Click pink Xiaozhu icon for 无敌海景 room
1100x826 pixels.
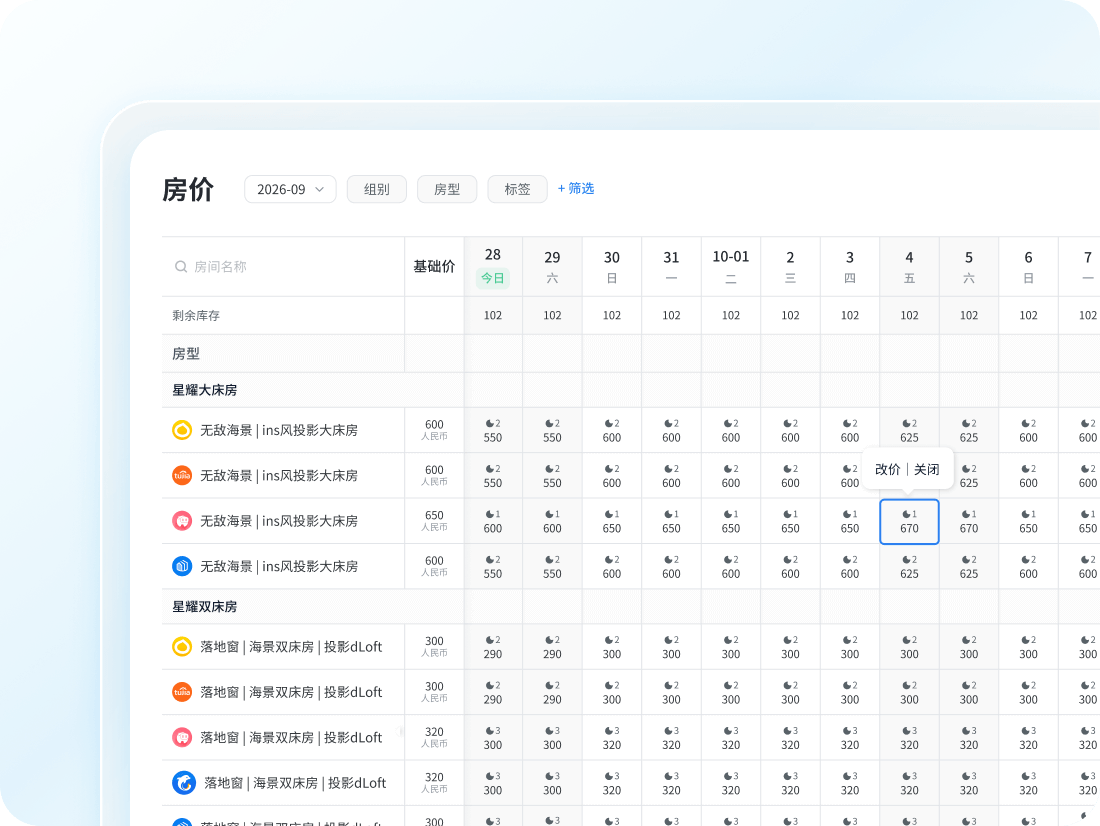click(x=182, y=521)
